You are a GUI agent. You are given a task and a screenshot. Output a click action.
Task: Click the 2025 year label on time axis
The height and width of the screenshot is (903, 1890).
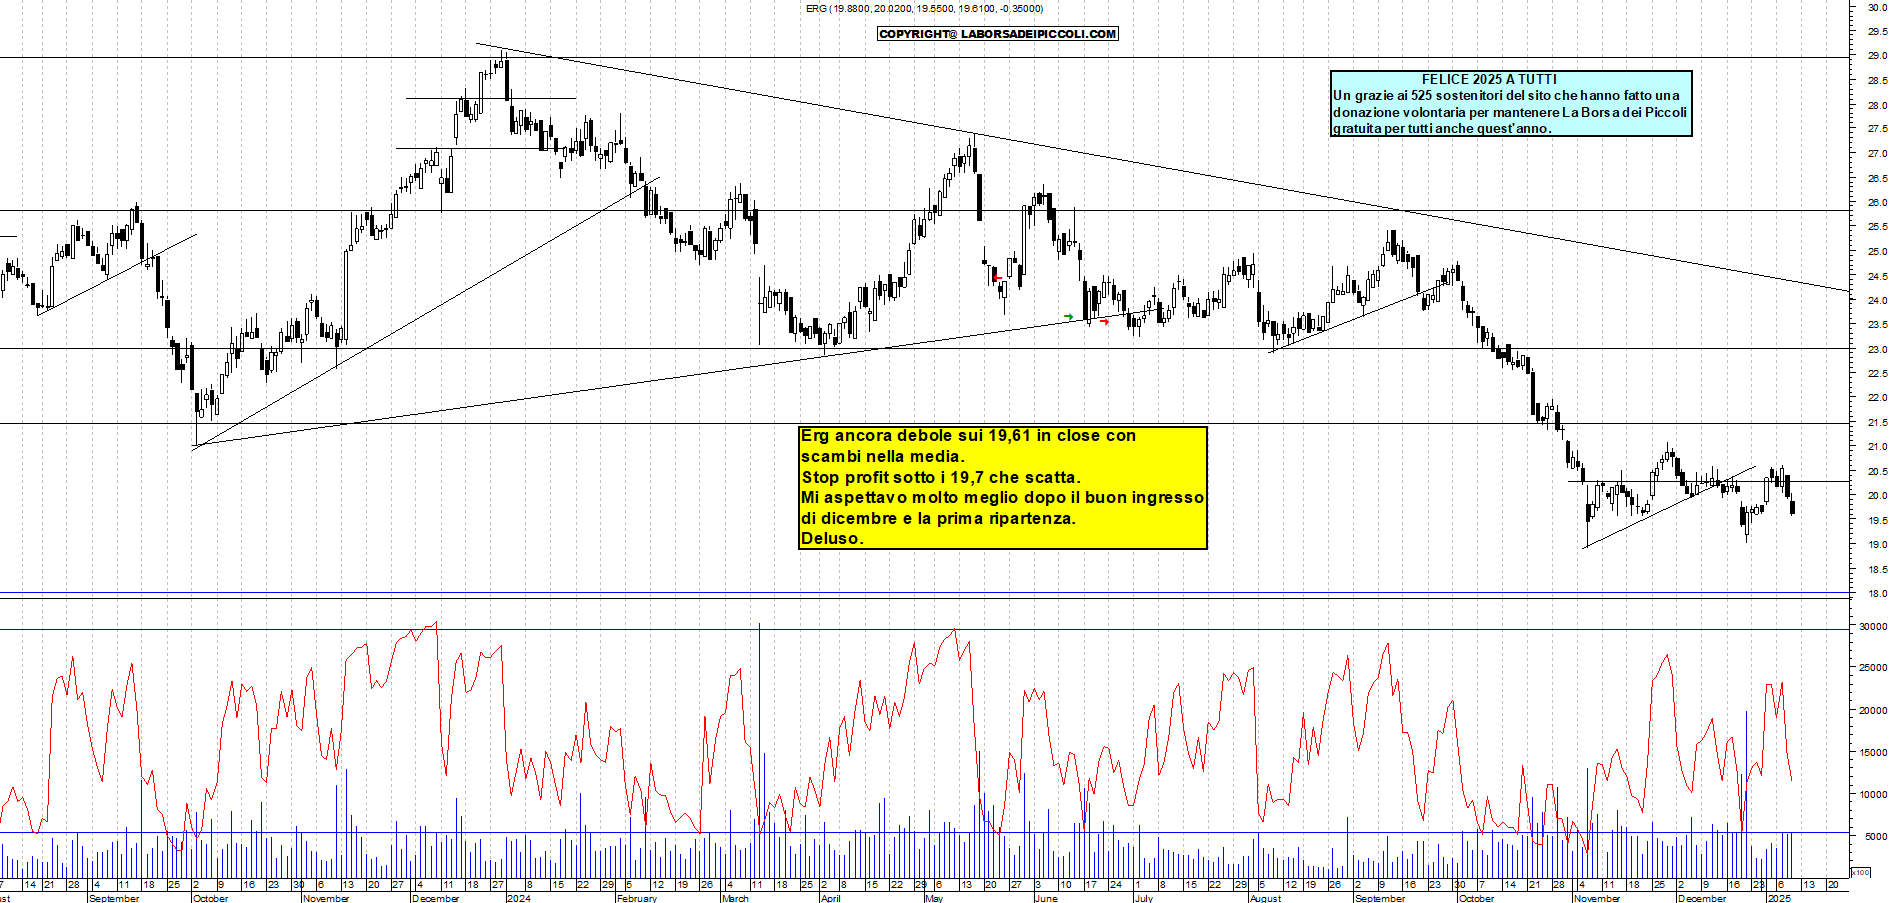click(1779, 898)
